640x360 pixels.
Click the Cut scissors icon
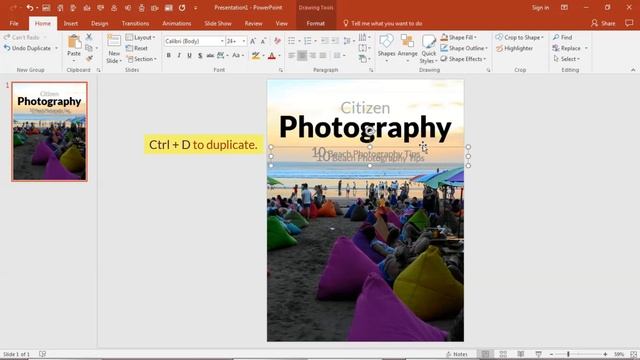[x=89, y=37]
